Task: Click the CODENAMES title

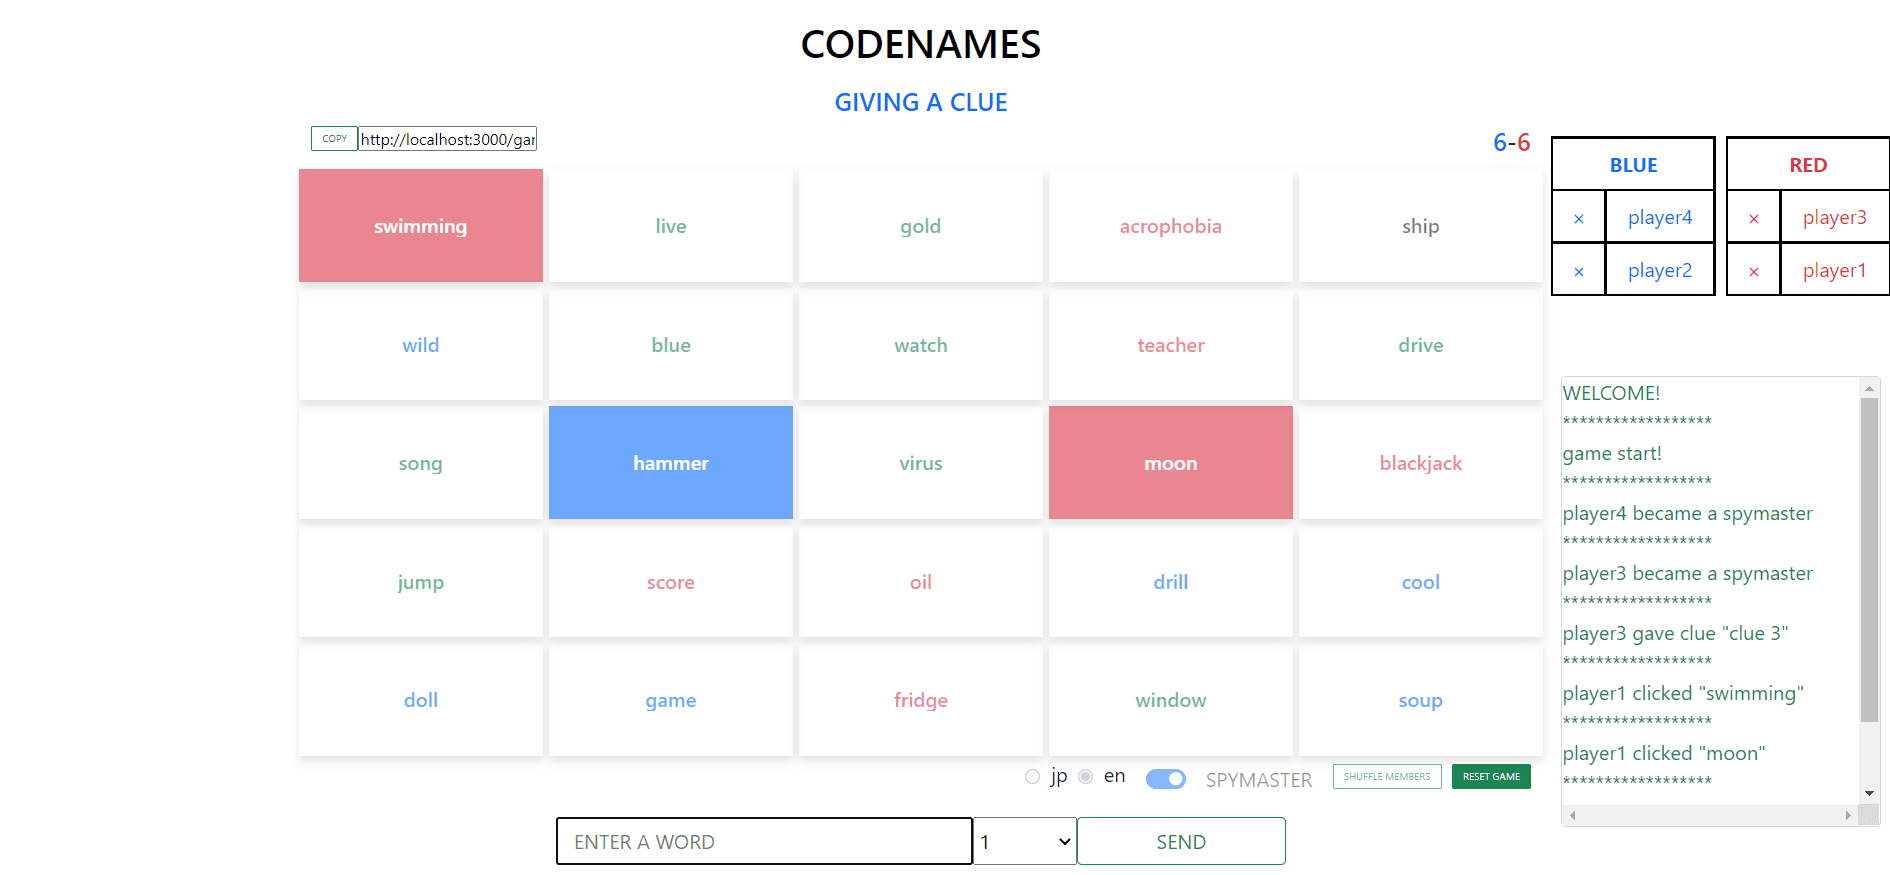Action: tap(921, 44)
